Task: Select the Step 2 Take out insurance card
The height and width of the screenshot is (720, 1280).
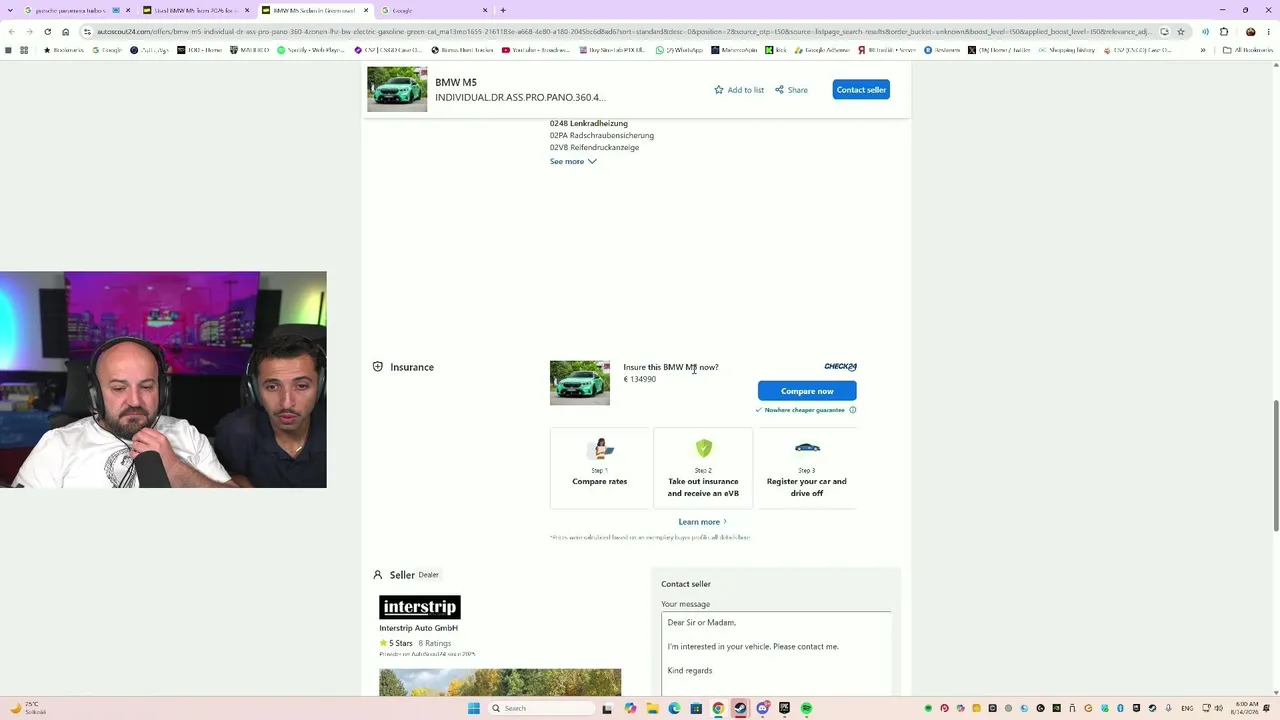Action: click(703, 468)
